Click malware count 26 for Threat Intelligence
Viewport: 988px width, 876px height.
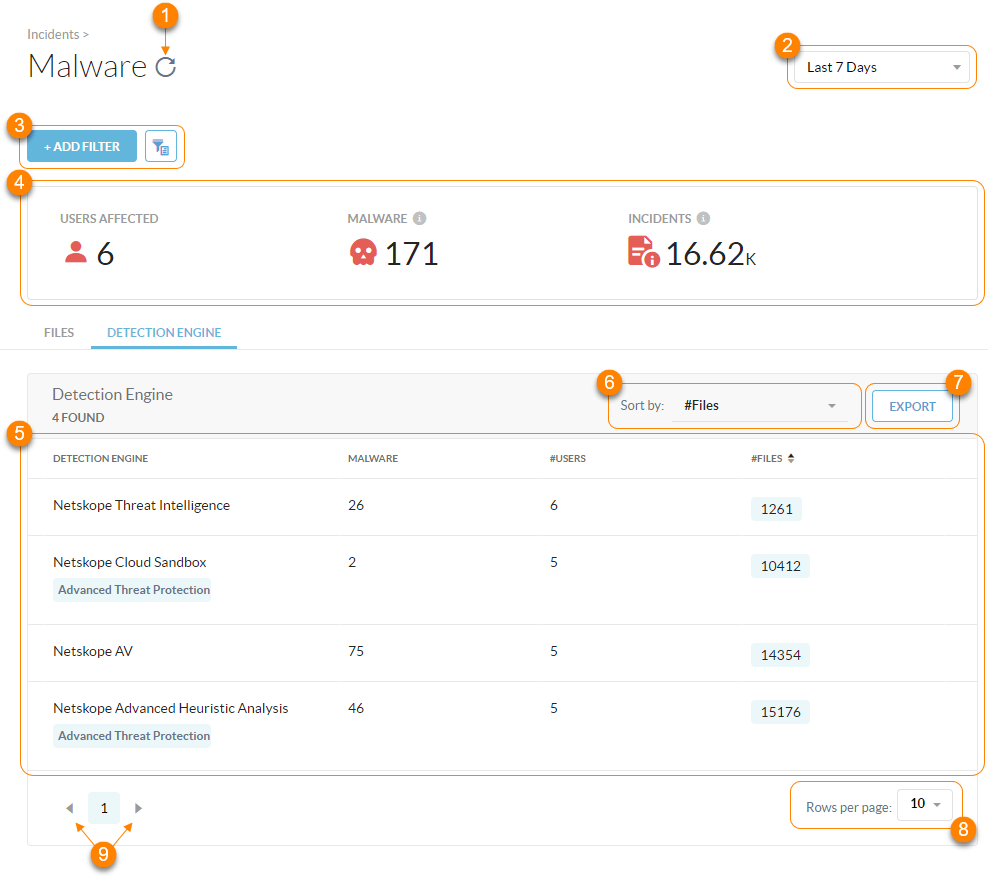(x=356, y=505)
